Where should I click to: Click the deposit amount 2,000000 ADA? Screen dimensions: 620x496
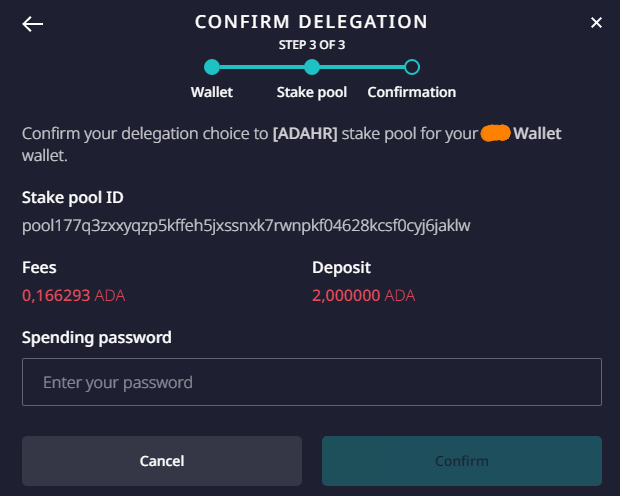pyautogui.click(x=363, y=296)
